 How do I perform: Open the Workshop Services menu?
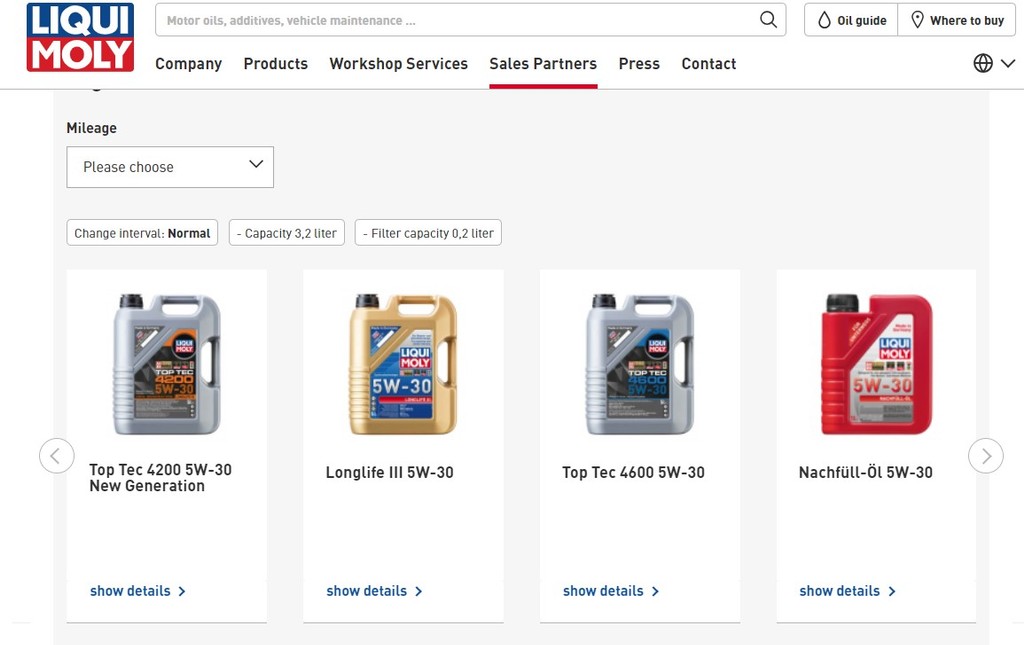[398, 63]
